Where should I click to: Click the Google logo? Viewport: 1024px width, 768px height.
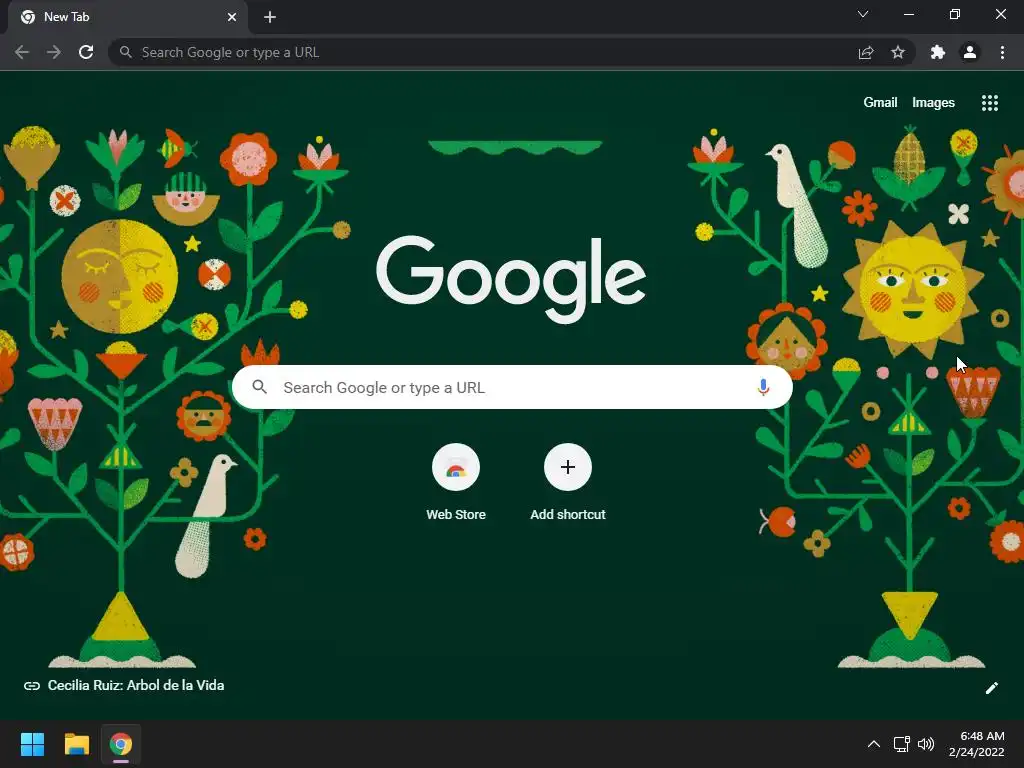click(x=511, y=278)
